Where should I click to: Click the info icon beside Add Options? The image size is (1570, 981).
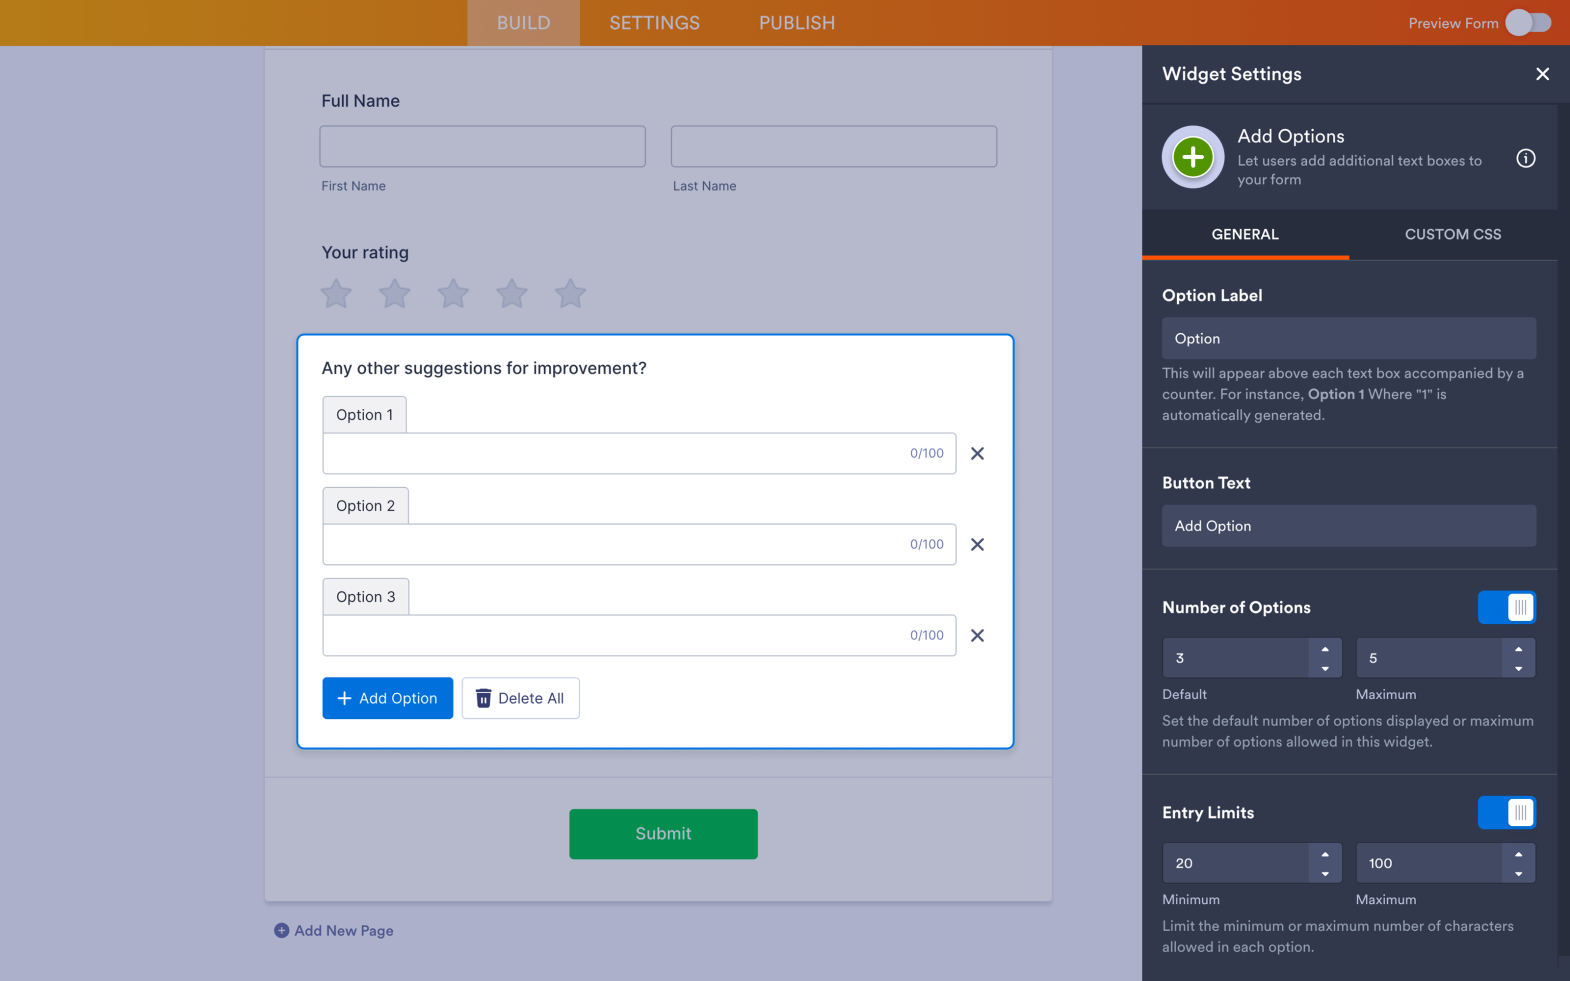1526,158
